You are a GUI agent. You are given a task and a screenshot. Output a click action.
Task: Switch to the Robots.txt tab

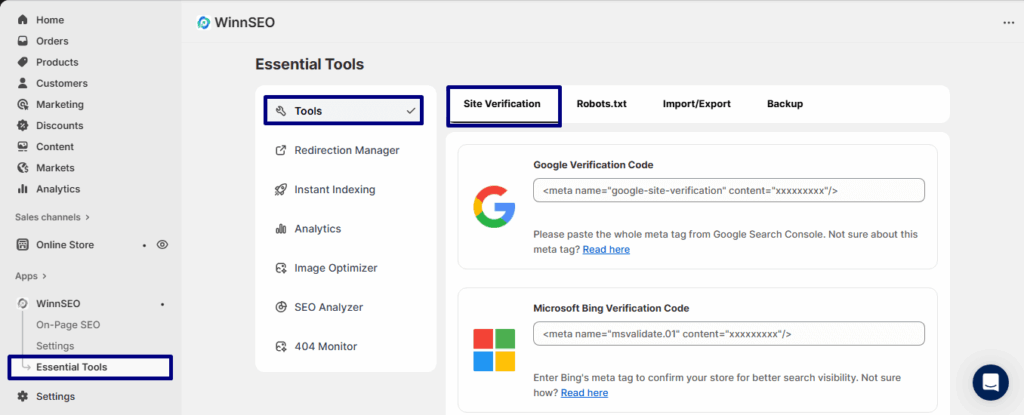[x=601, y=104]
